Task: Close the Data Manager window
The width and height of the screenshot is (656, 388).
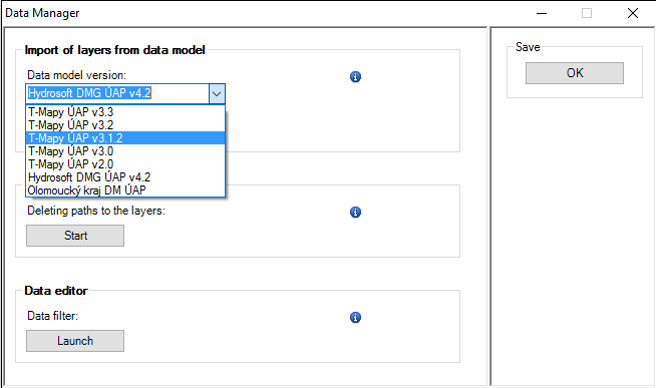Action: [x=633, y=13]
